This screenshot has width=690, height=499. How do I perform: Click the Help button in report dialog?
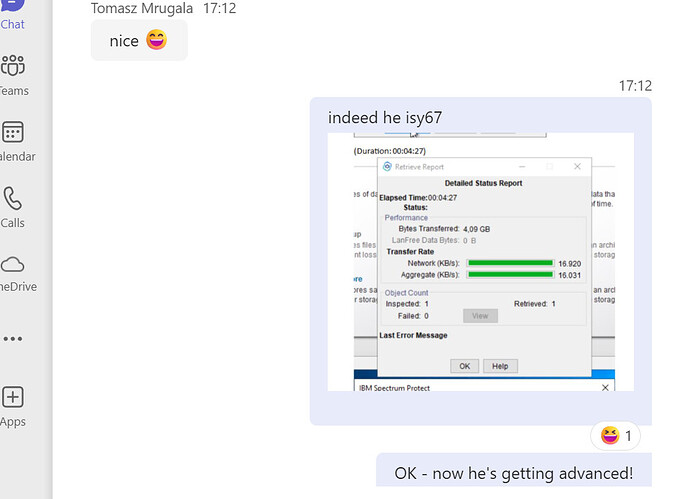point(500,366)
